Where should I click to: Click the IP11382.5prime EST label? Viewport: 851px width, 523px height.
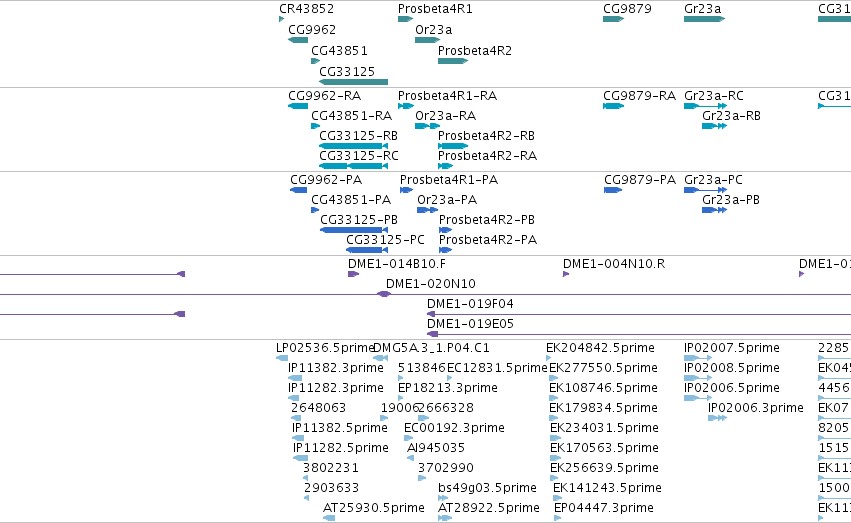pos(340,428)
